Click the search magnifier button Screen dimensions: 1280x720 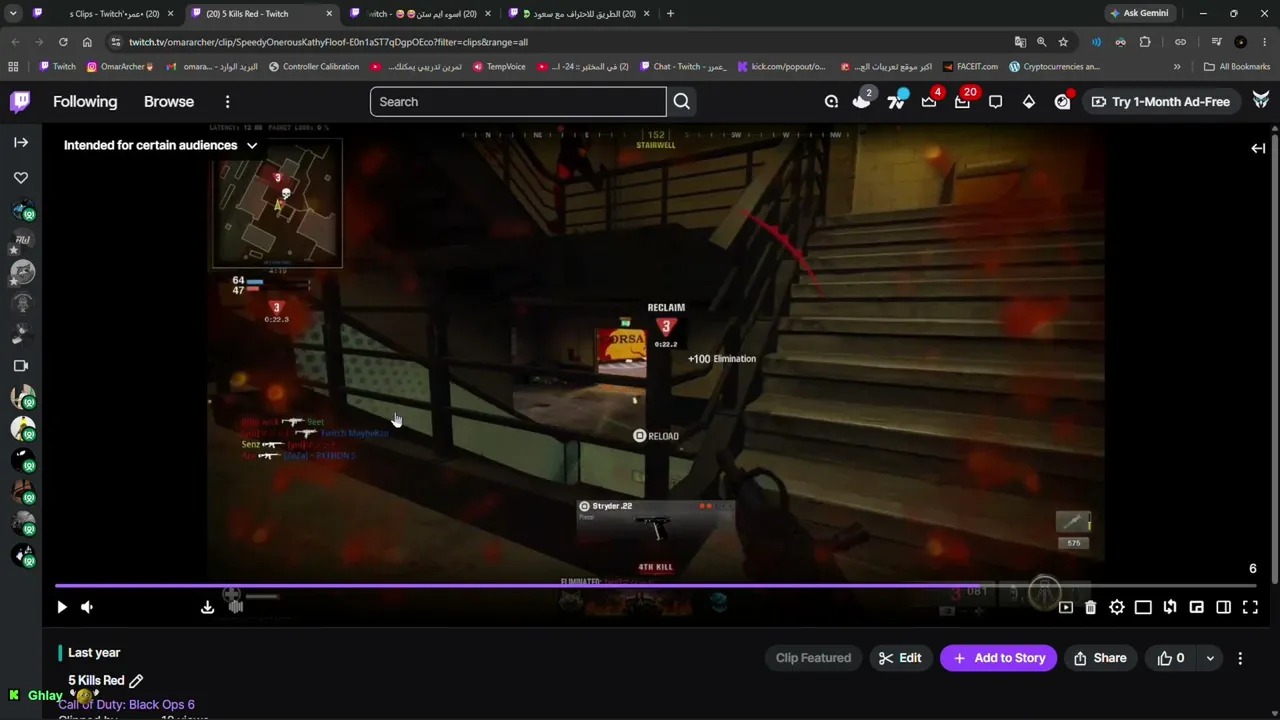pyautogui.click(x=682, y=102)
